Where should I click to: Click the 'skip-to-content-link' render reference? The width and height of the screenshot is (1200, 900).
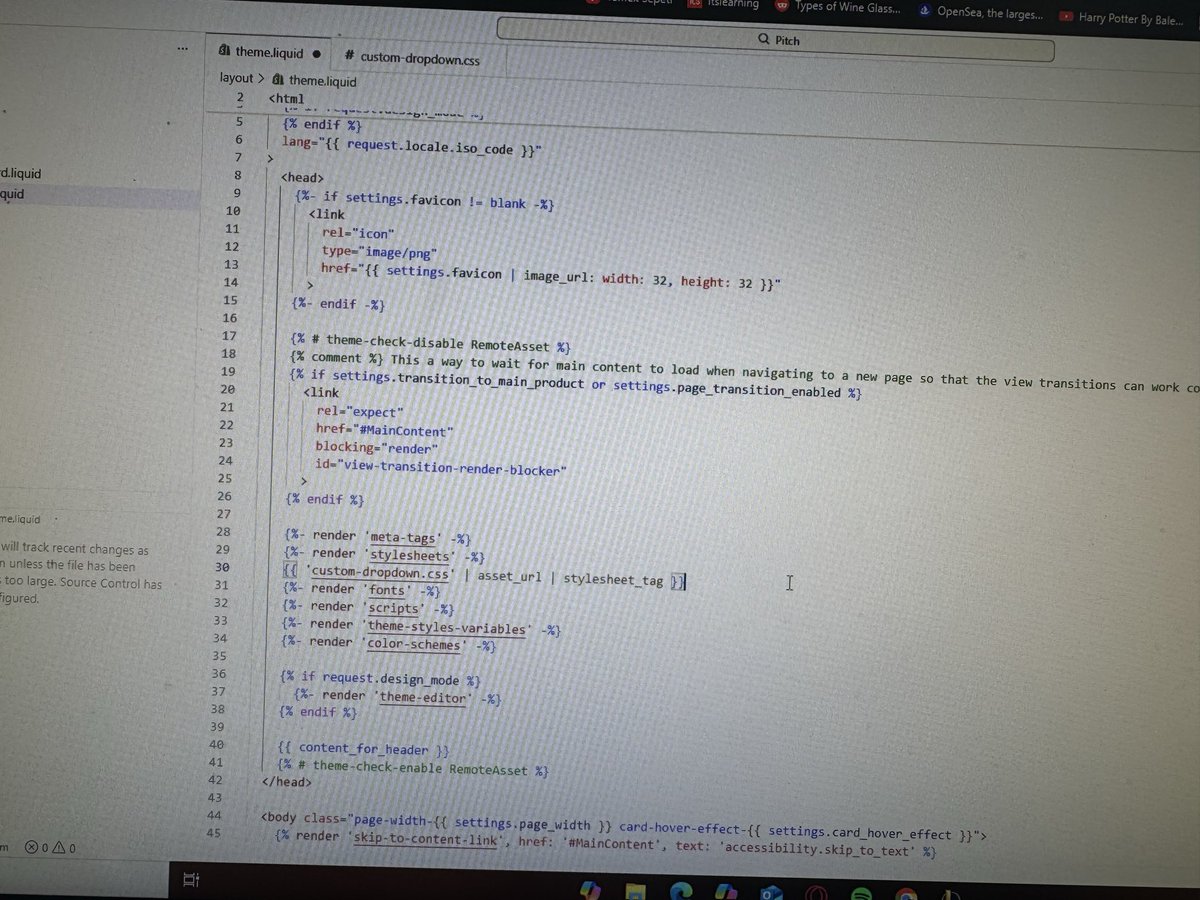(x=425, y=838)
